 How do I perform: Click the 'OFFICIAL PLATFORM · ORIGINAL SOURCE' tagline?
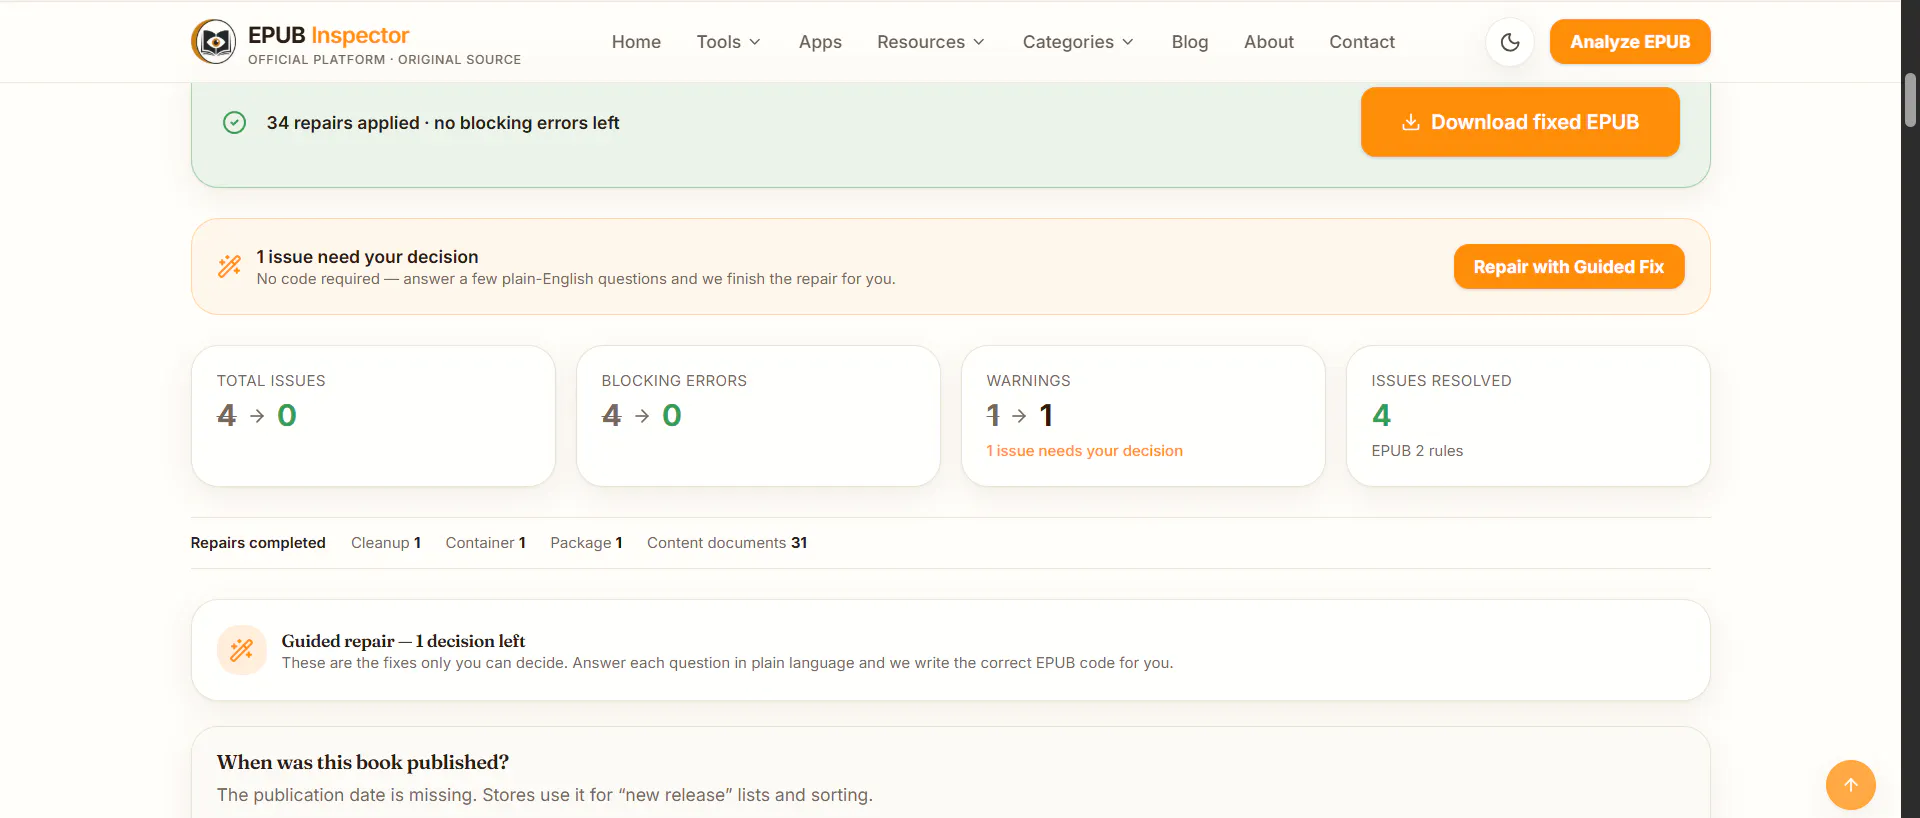click(384, 60)
